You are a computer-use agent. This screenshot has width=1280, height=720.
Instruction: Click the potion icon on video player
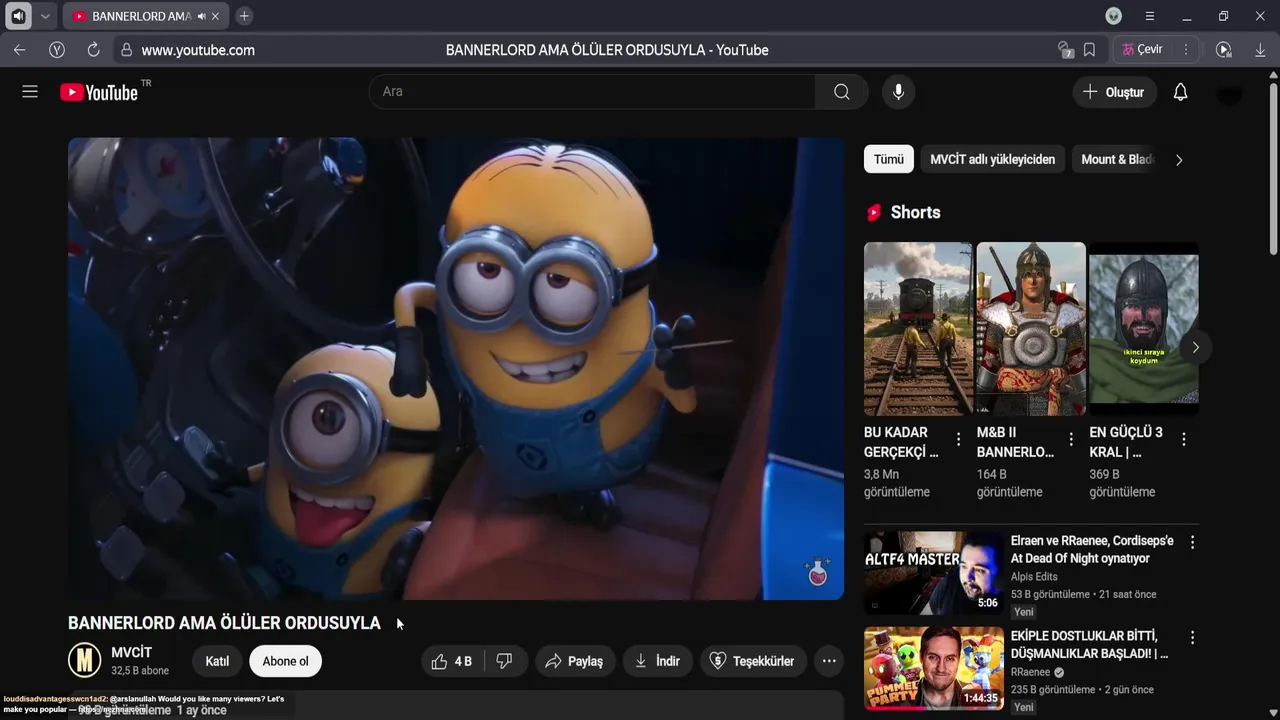(x=818, y=572)
